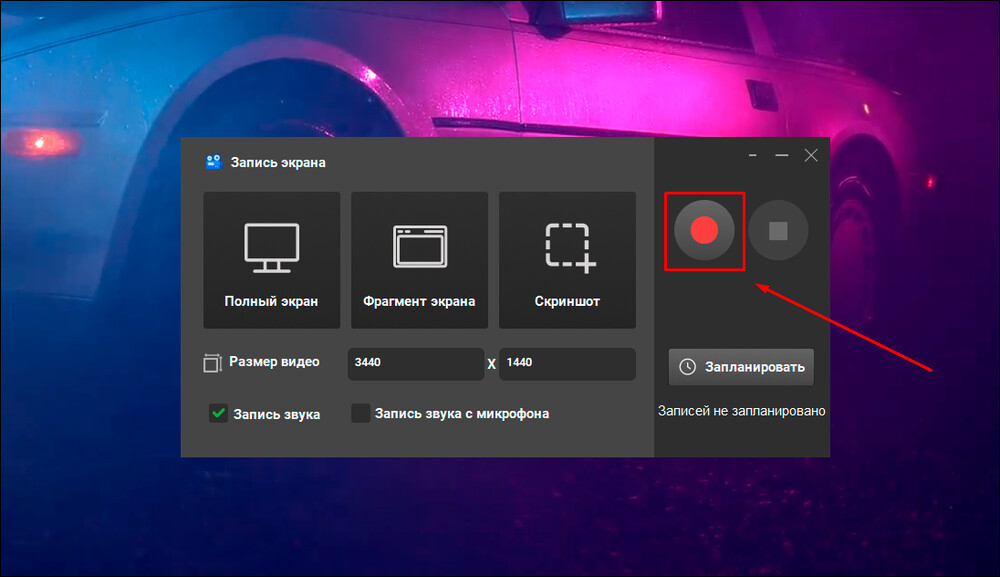Click the Записей не запланировано status text
This screenshot has width=1000, height=577.
(x=741, y=411)
